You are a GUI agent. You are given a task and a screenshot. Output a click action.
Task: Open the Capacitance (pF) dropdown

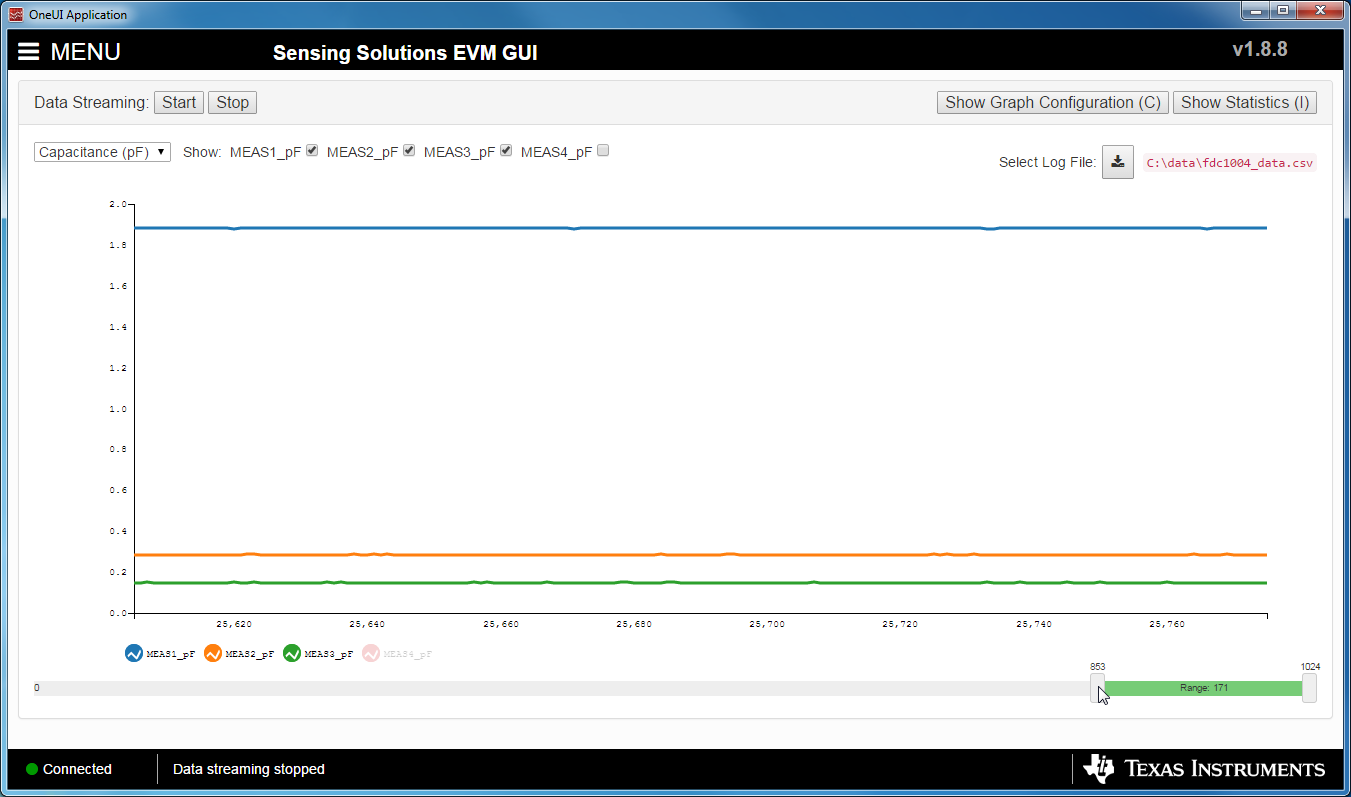[x=101, y=151]
